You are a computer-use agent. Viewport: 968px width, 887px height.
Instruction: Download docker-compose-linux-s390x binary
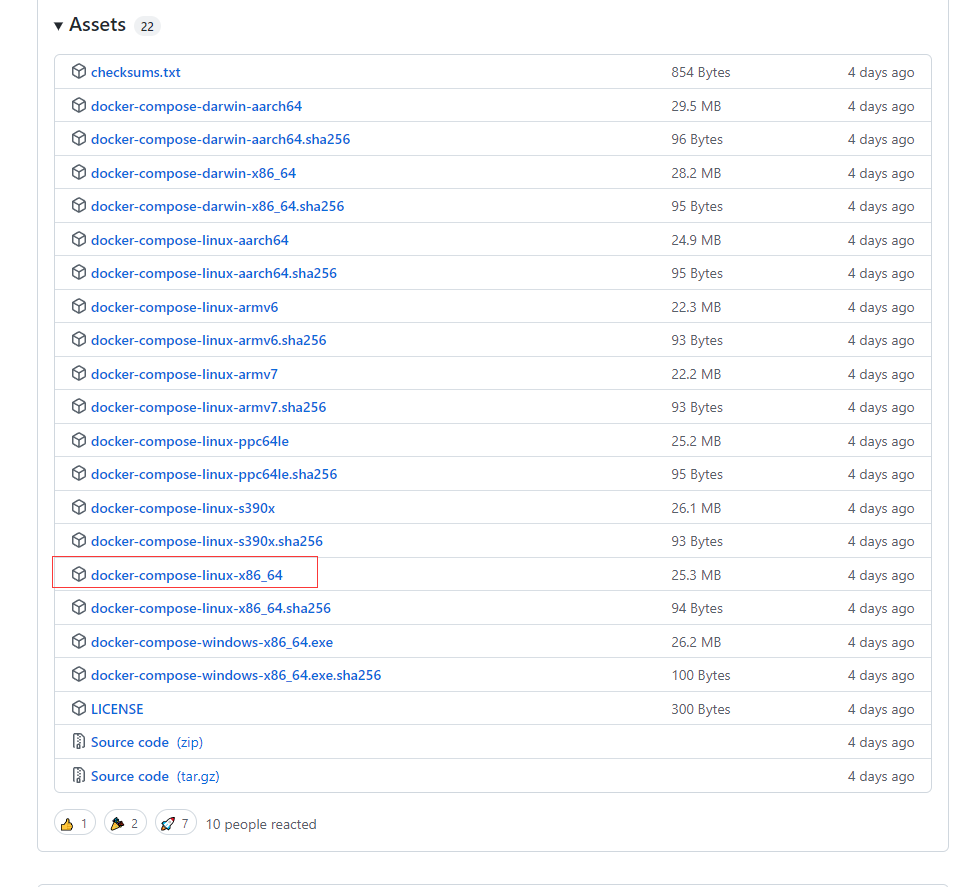(183, 508)
